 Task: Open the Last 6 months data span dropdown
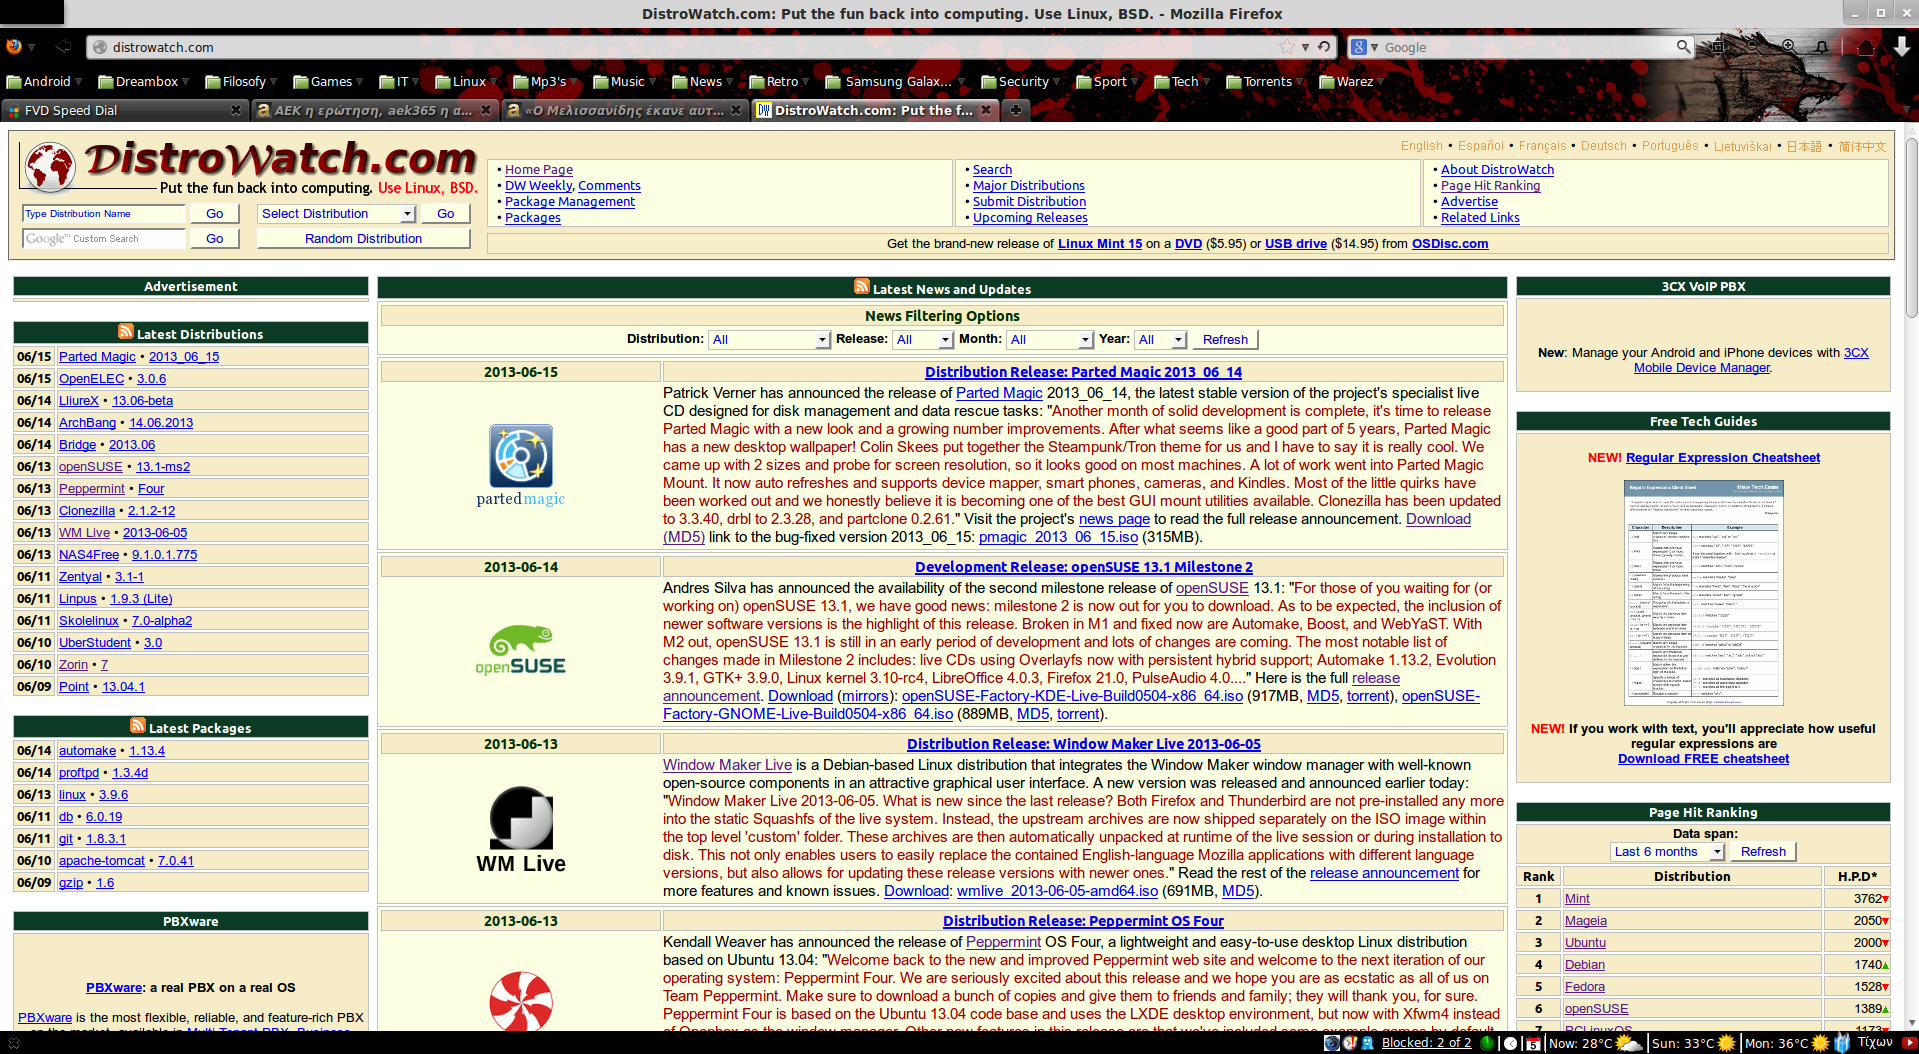[1667, 852]
